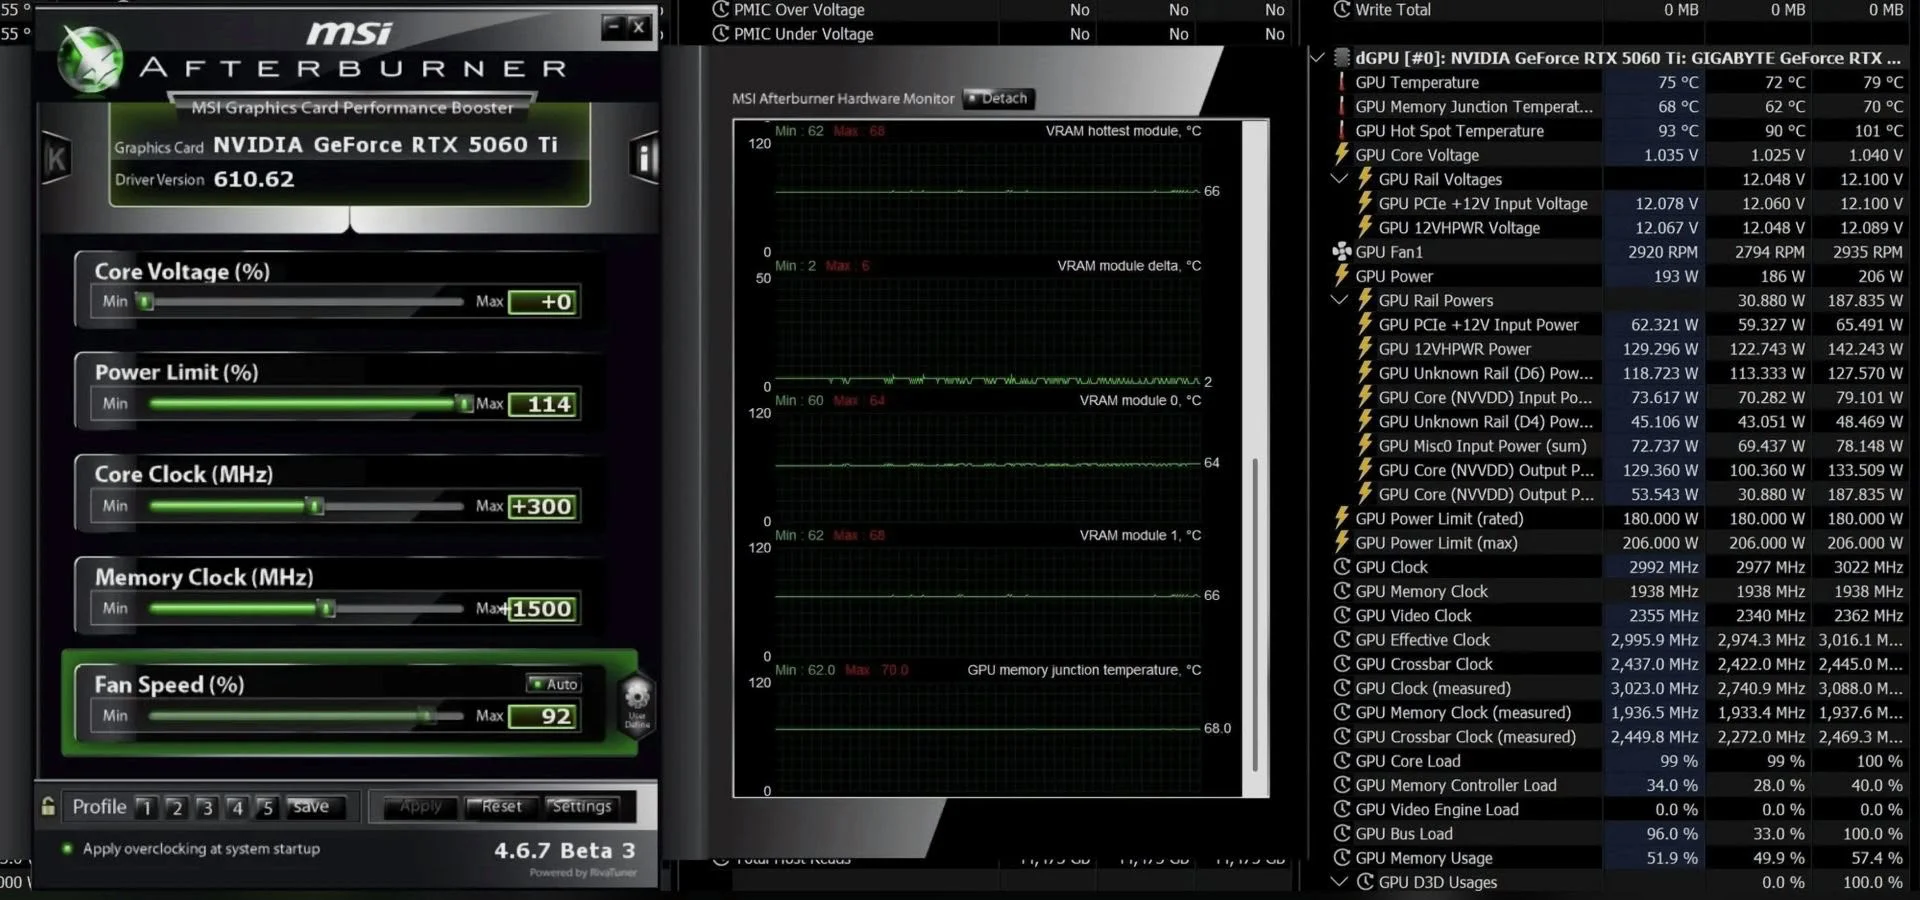This screenshot has height=900, width=1920.
Task: Click the GPU Memory Junction Temperature thermometer icon
Action: coord(1342,107)
